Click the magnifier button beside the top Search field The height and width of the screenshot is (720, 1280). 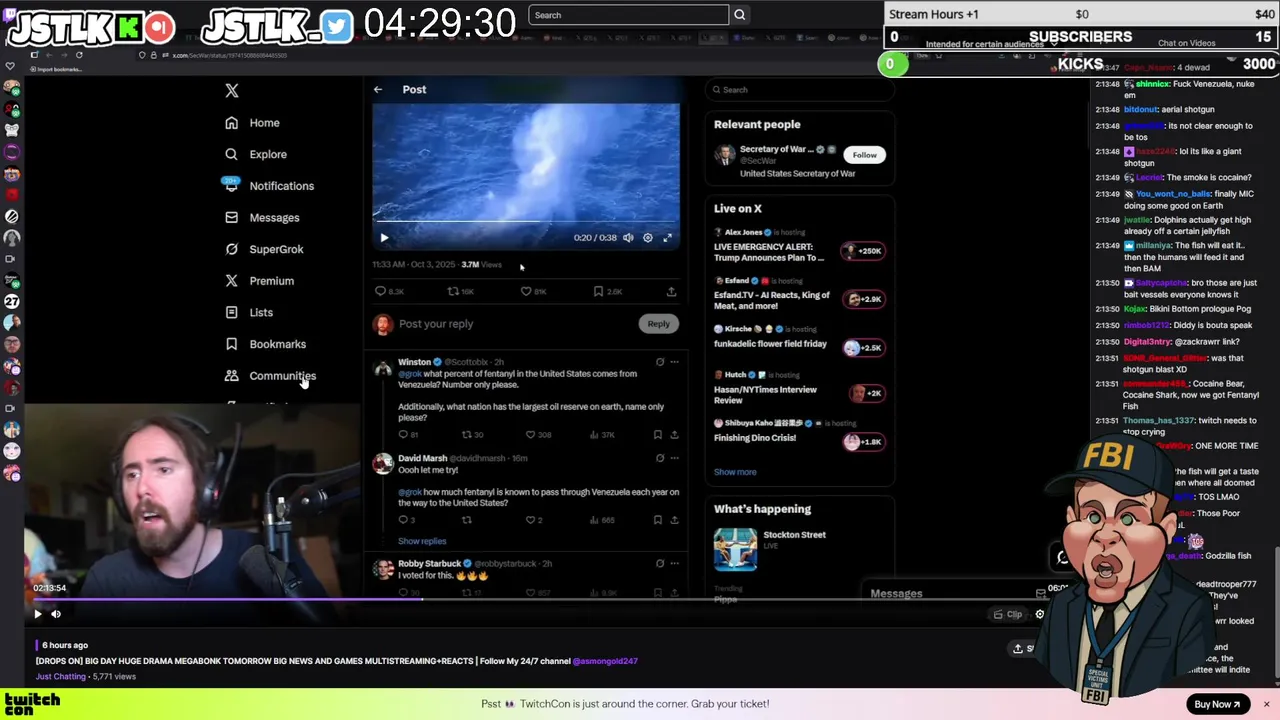click(x=740, y=15)
